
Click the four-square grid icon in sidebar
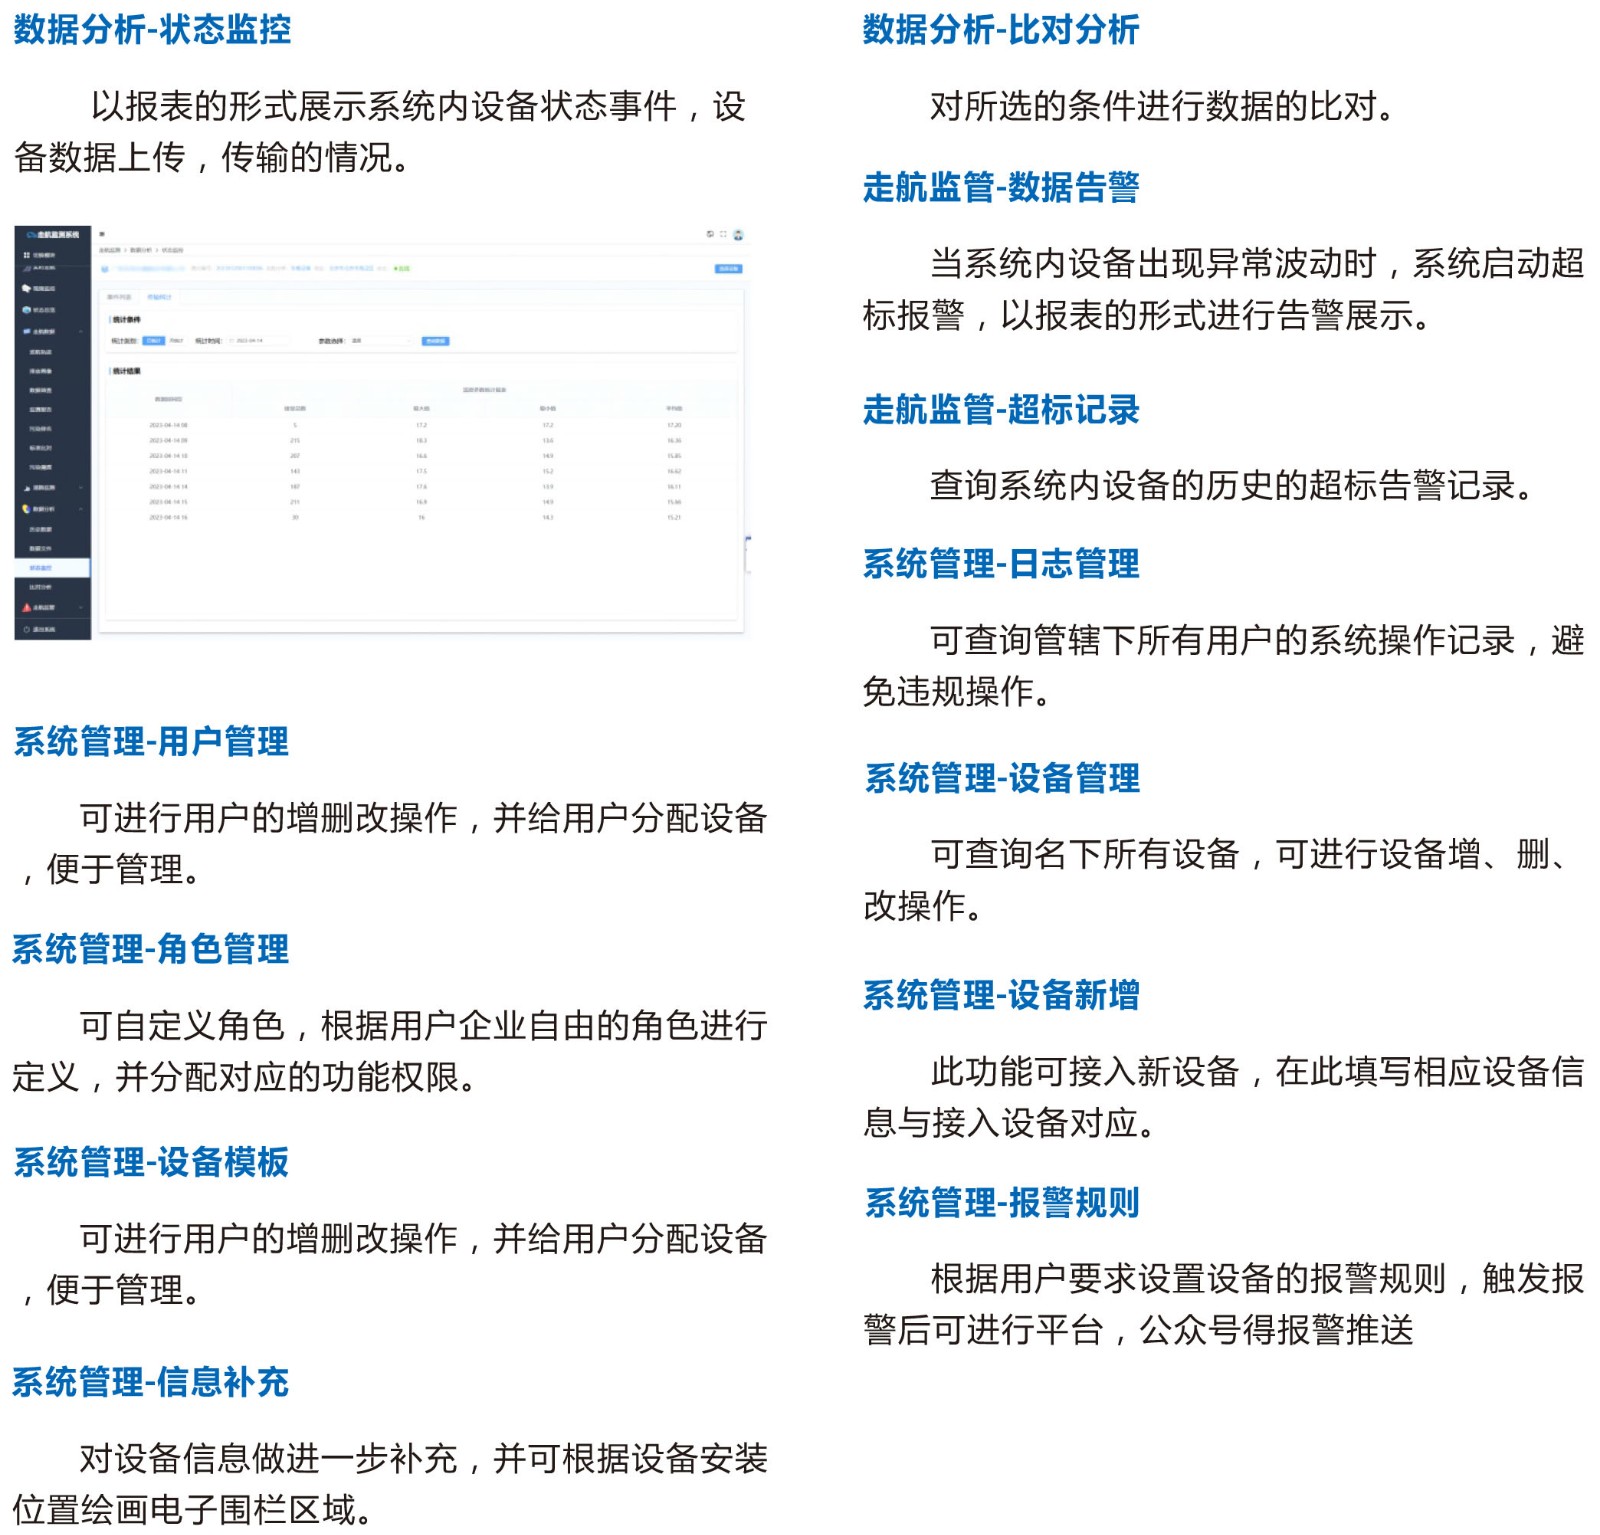[x=27, y=255]
